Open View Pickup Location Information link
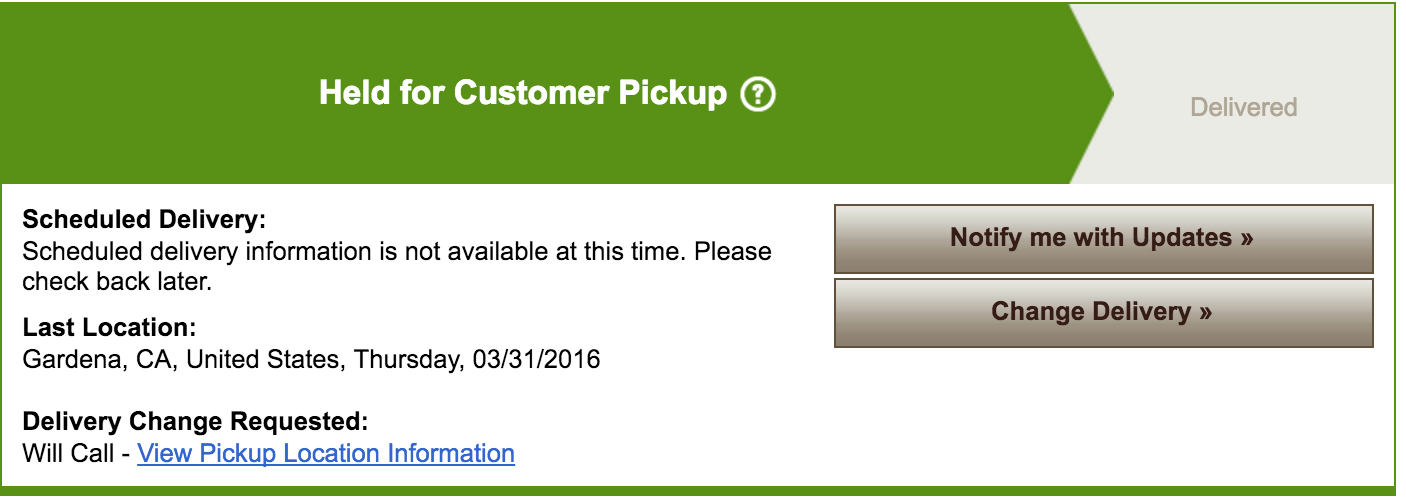Viewport: 1406px width, 498px height. (326, 454)
